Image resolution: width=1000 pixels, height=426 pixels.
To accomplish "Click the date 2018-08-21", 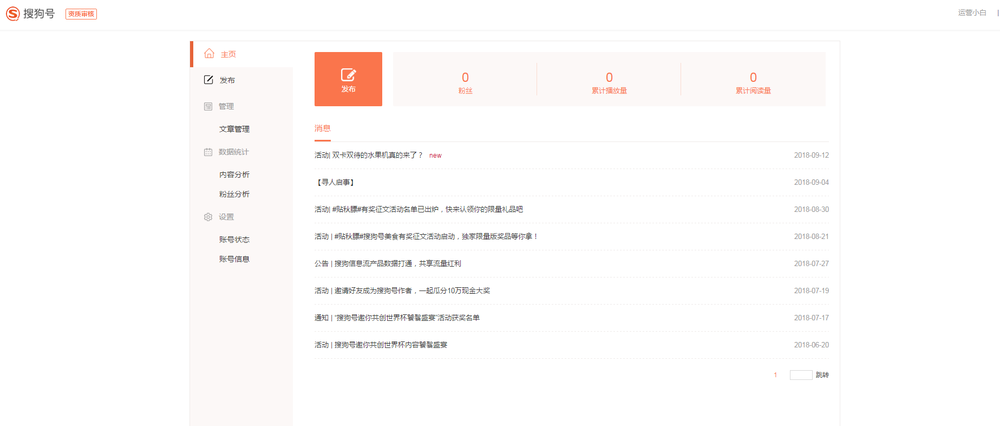I will coord(811,237).
